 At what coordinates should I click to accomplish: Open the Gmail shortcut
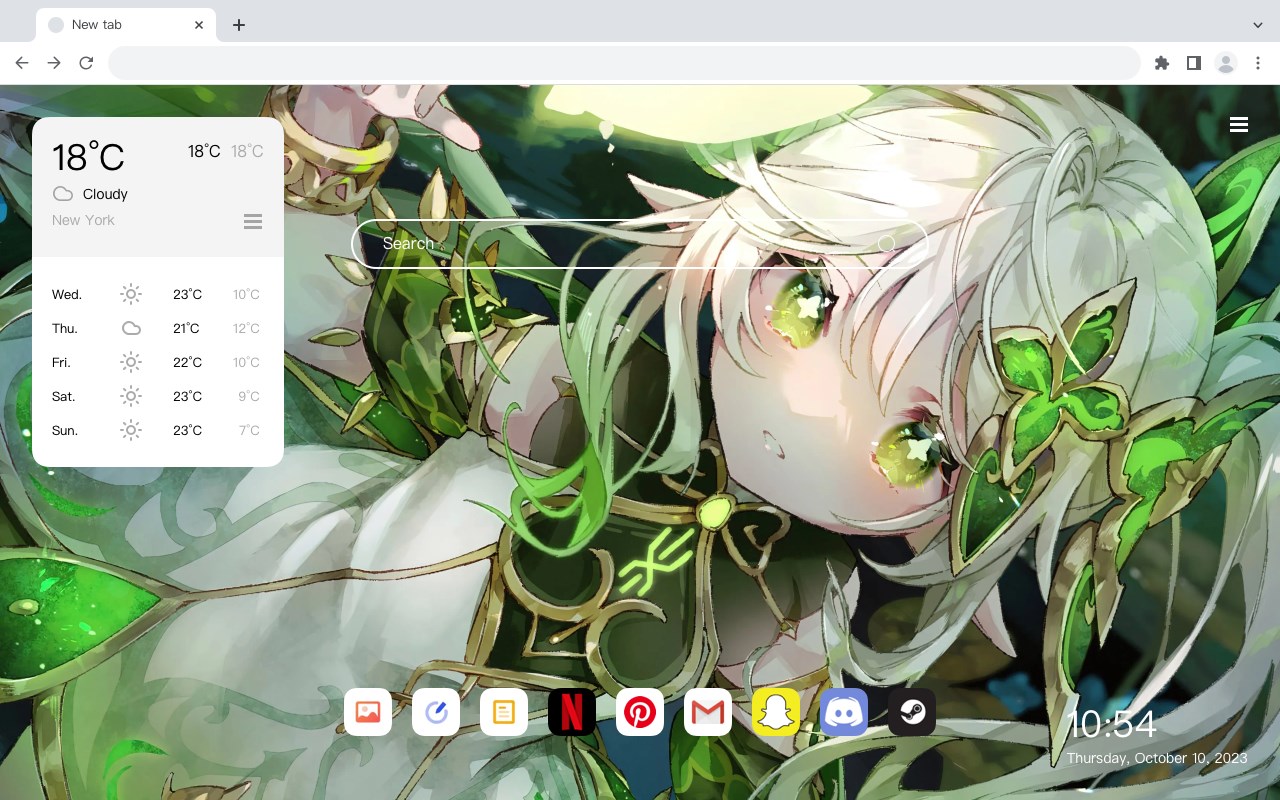[708, 712]
